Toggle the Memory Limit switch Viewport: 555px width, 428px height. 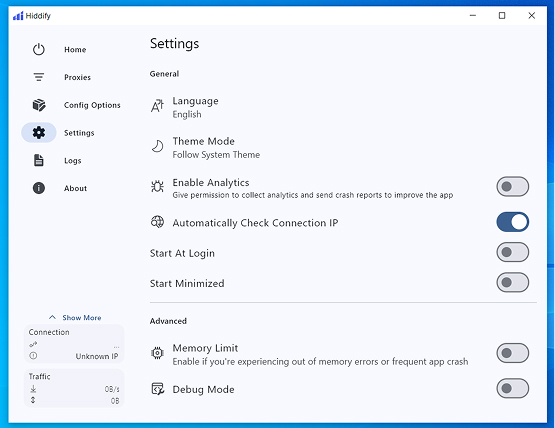point(513,353)
